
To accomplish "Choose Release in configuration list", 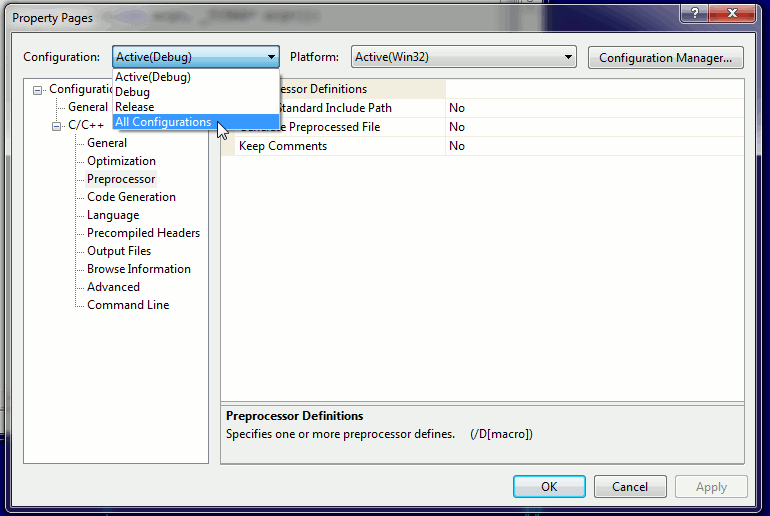I will pyautogui.click(x=135, y=107).
